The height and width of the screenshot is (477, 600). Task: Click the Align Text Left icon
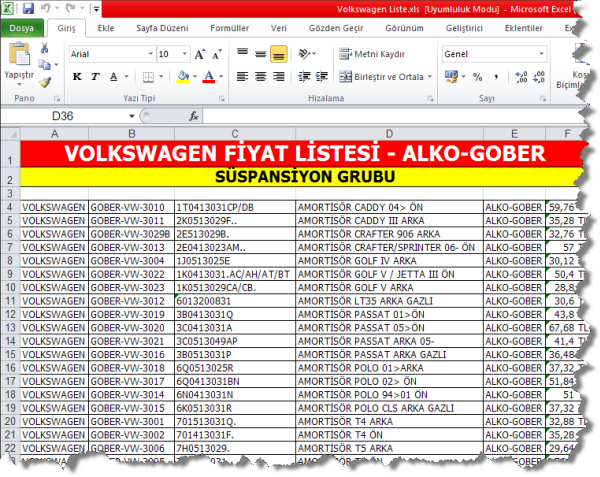[242, 77]
